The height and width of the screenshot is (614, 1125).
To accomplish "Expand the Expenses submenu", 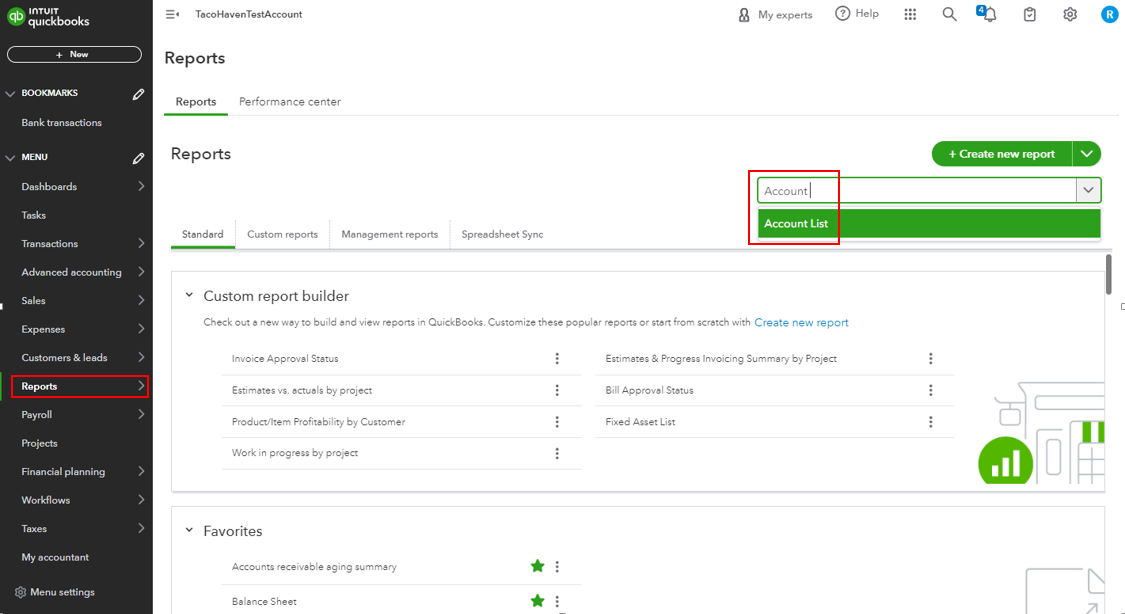I will 141,329.
